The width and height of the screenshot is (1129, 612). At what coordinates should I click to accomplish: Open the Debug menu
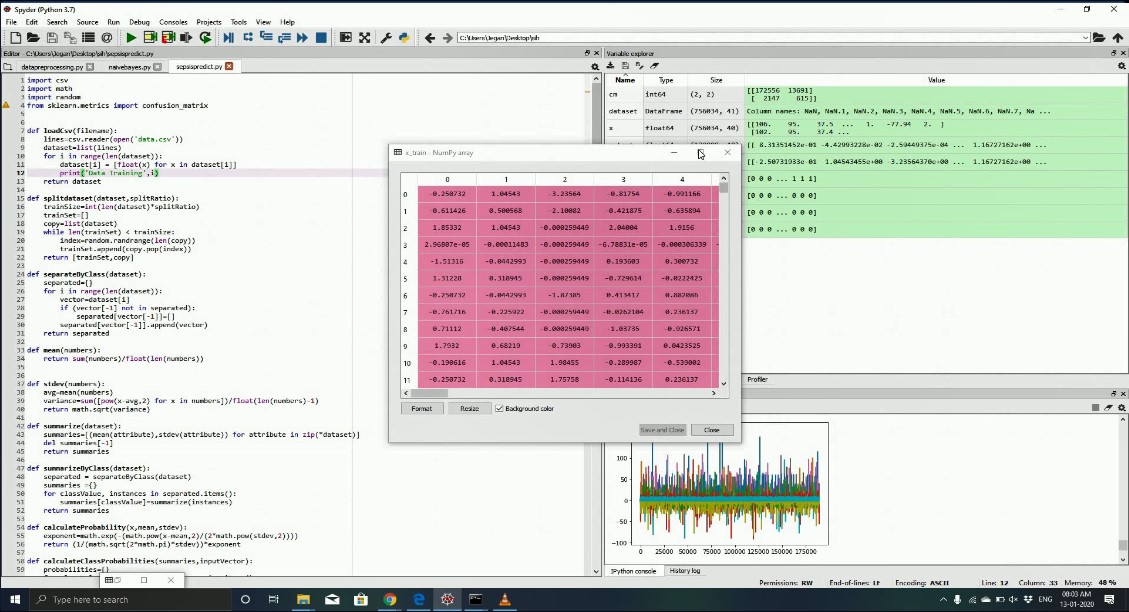tap(139, 21)
